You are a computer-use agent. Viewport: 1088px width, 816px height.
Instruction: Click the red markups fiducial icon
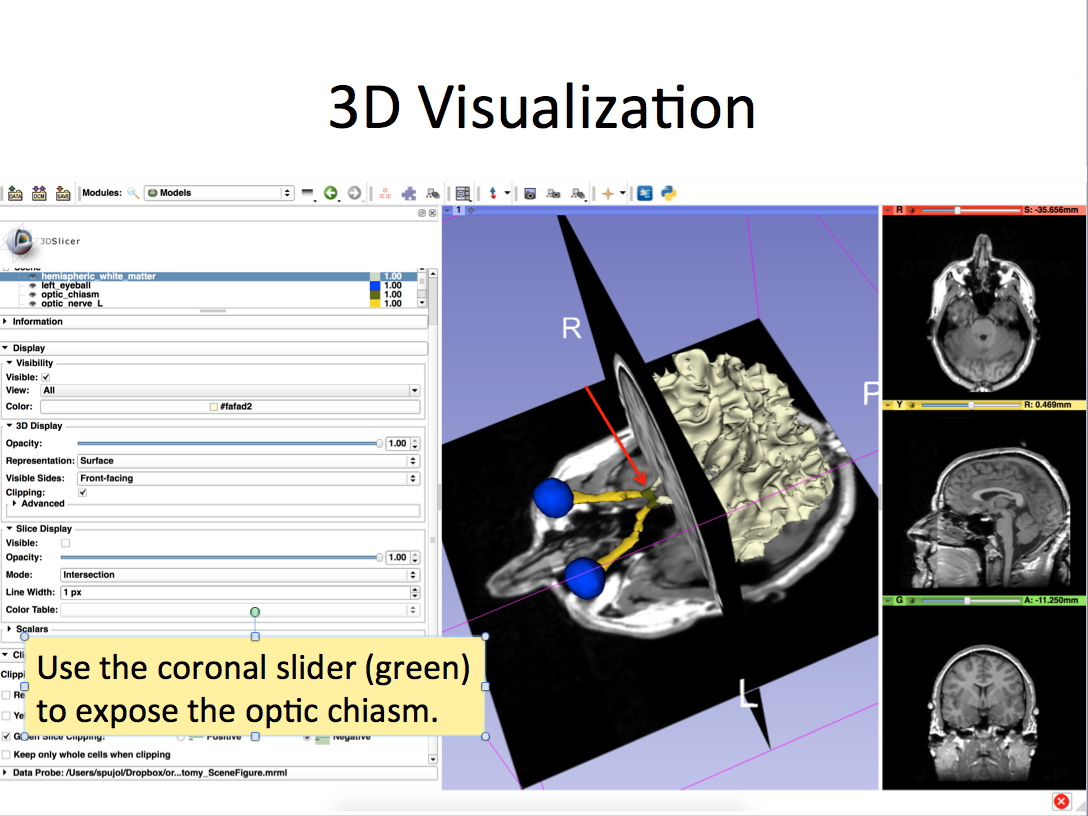point(385,194)
